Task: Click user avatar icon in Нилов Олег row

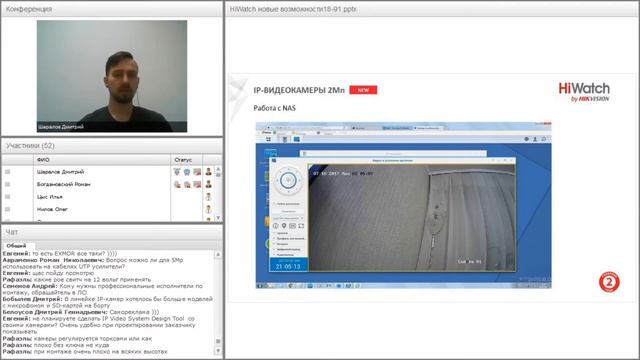Action: point(209,209)
